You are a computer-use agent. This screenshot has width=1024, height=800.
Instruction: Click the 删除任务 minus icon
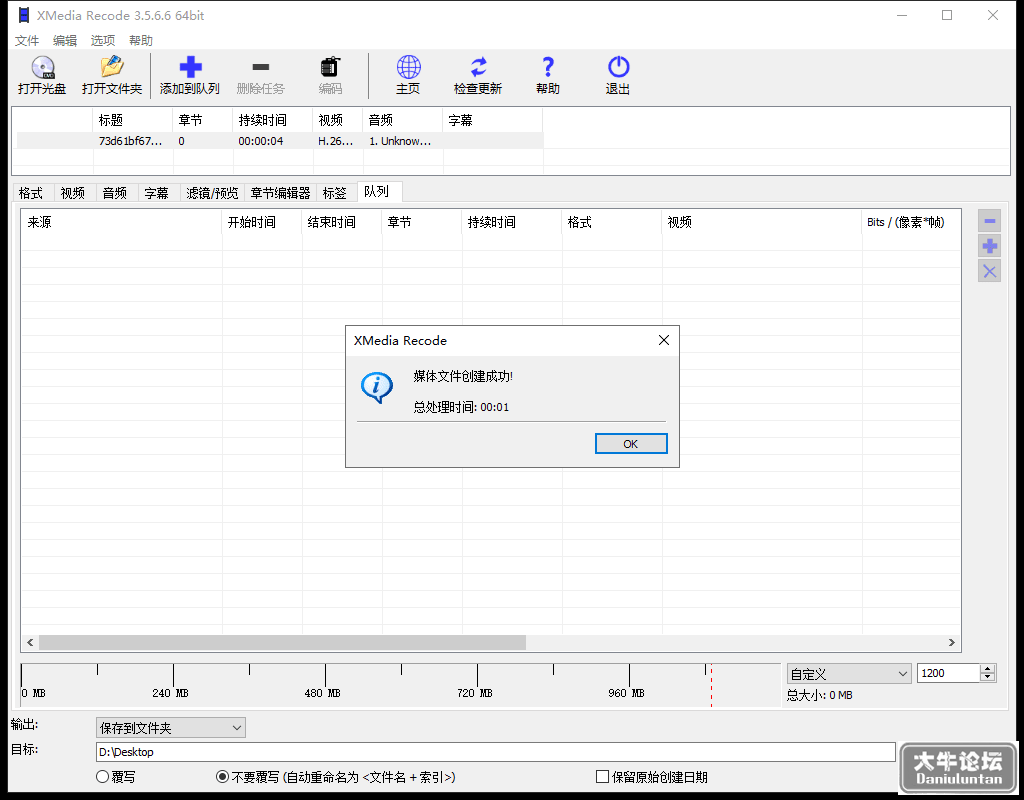pos(261,67)
